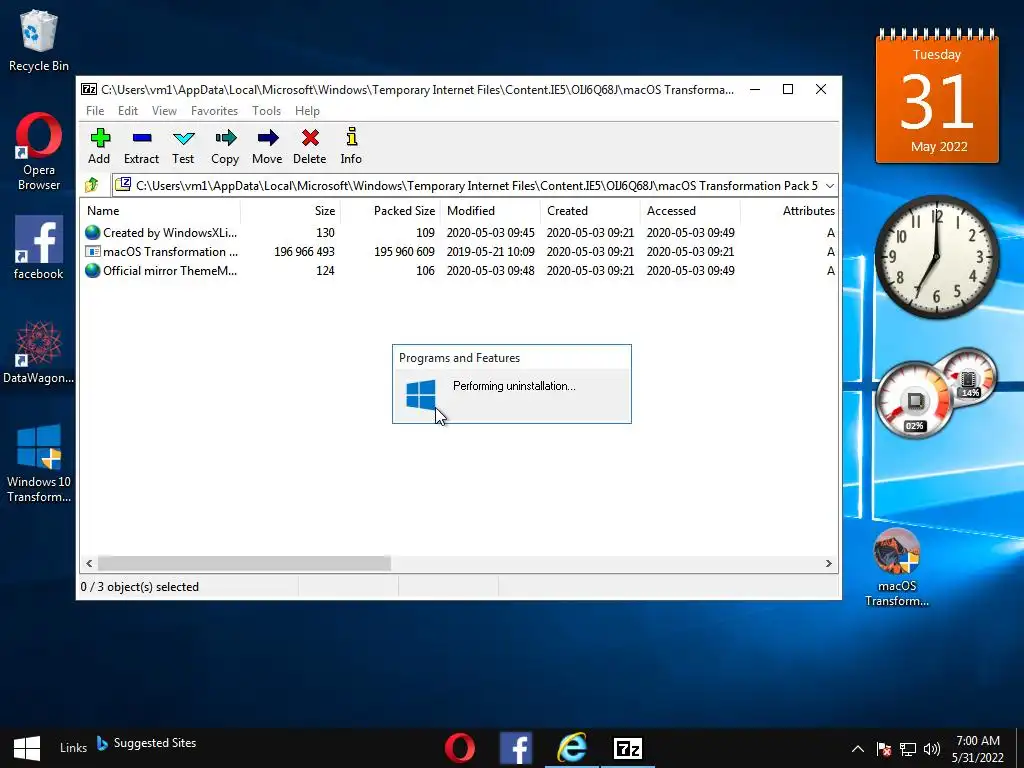This screenshot has width=1024, height=768.
Task: Sort by Attributes column header
Action: [789, 211]
